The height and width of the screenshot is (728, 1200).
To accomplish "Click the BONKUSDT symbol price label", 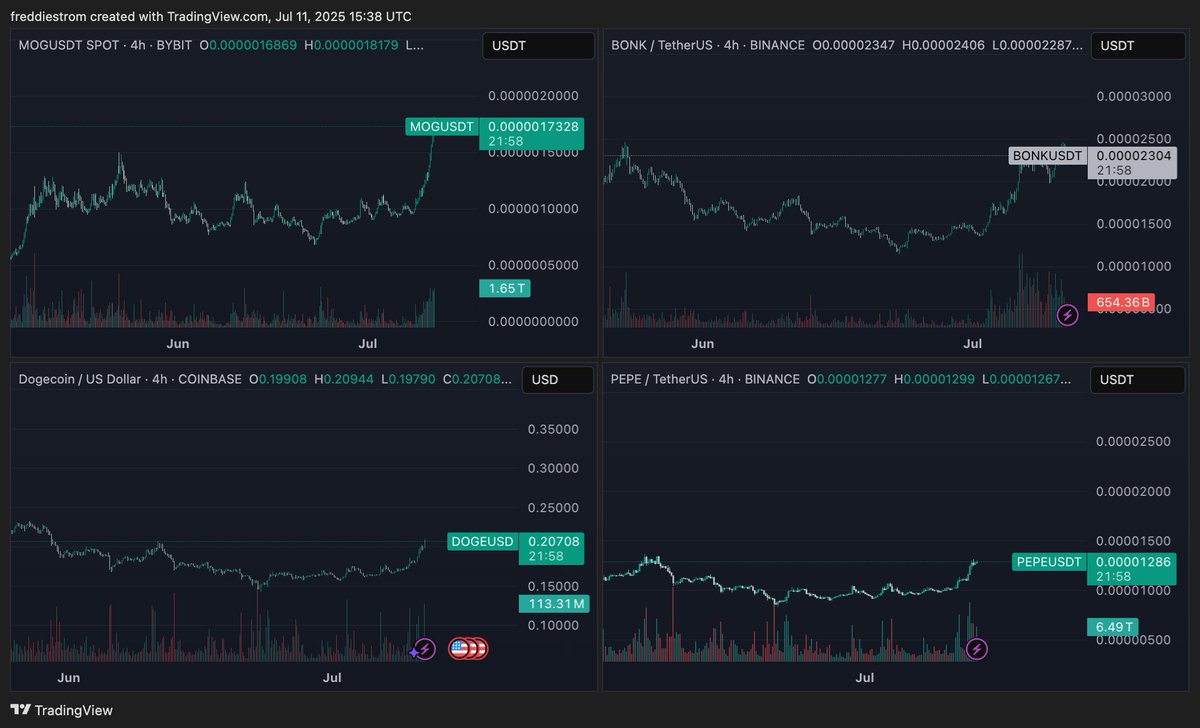I will [x=1047, y=156].
